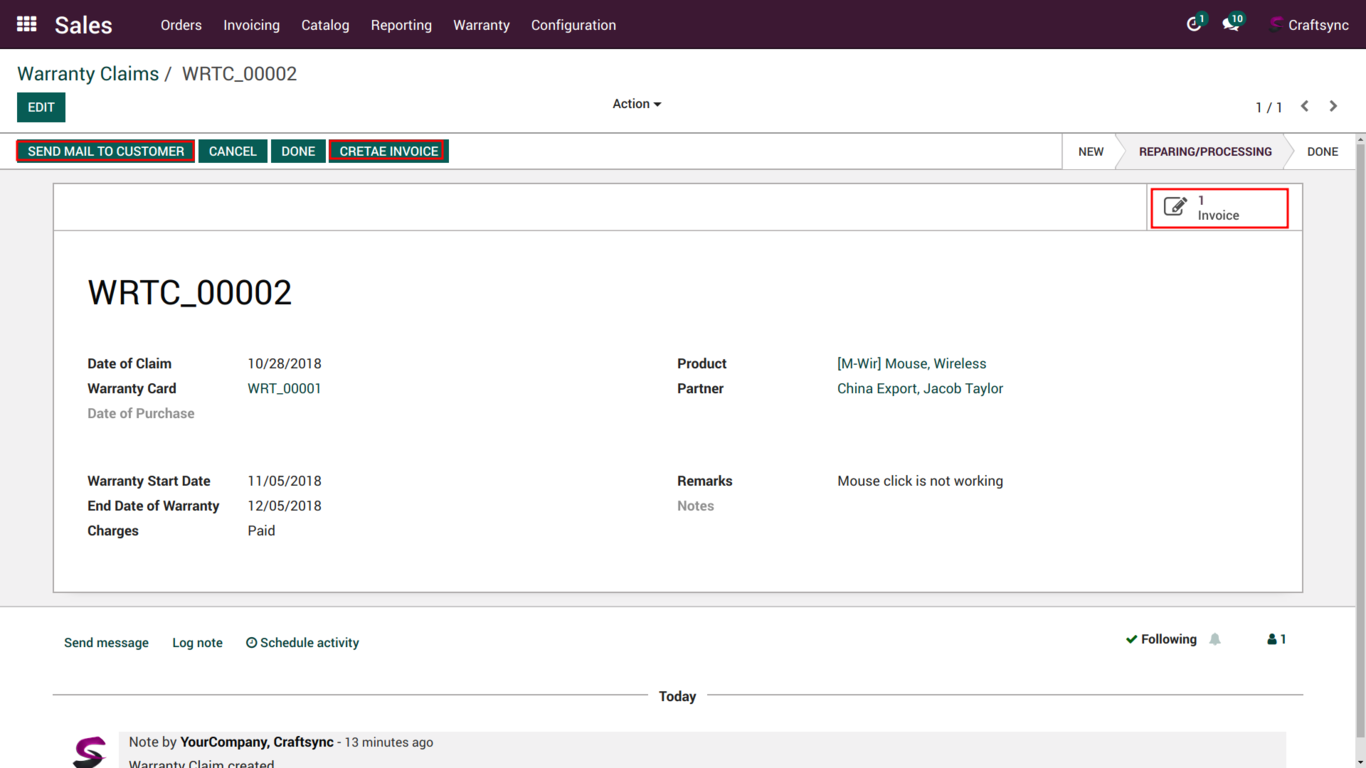Select the Done status stage
This screenshot has height=768, width=1366.
pyautogui.click(x=1322, y=152)
